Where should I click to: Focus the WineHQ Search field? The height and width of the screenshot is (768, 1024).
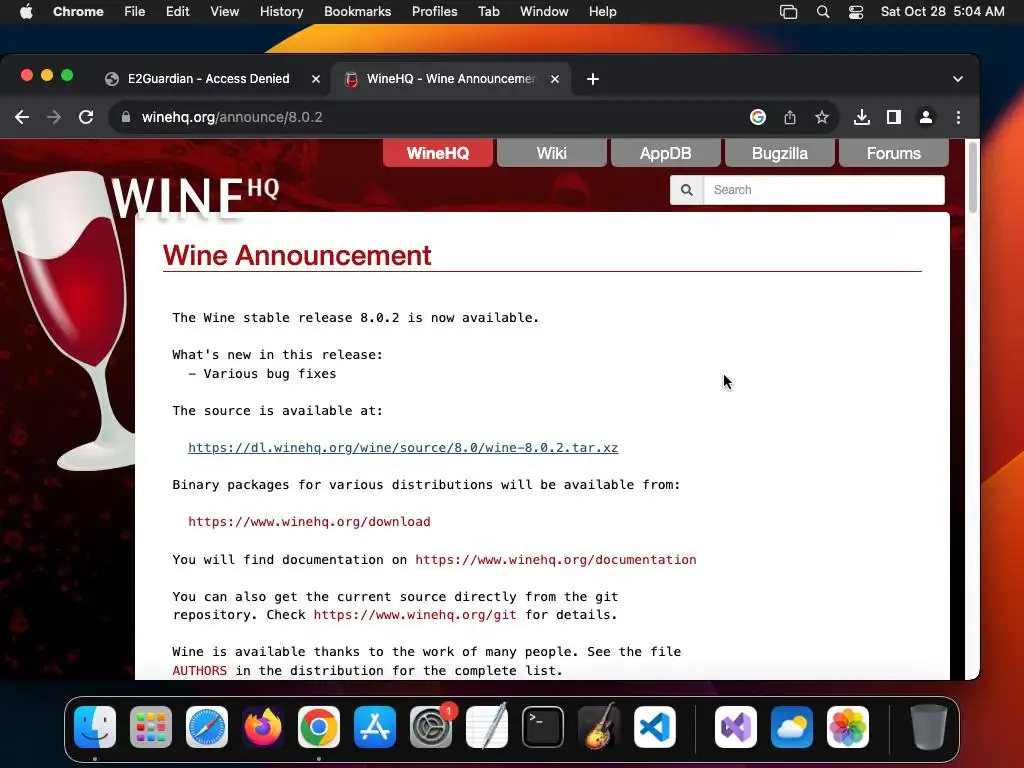[824, 190]
